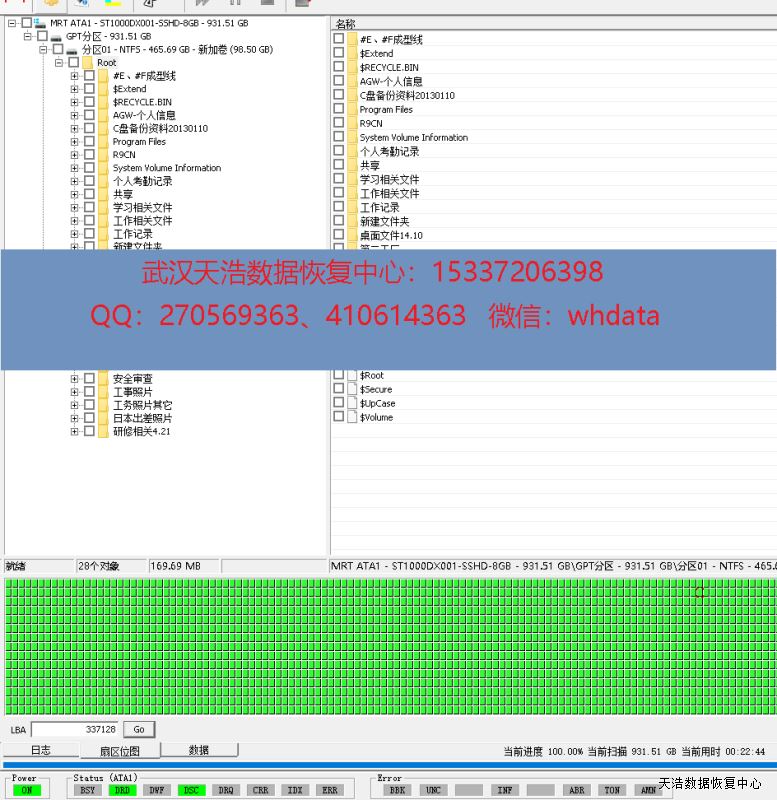Expand the 日本出差照片 tree node
The width and height of the screenshot is (777, 800).
coord(74,418)
